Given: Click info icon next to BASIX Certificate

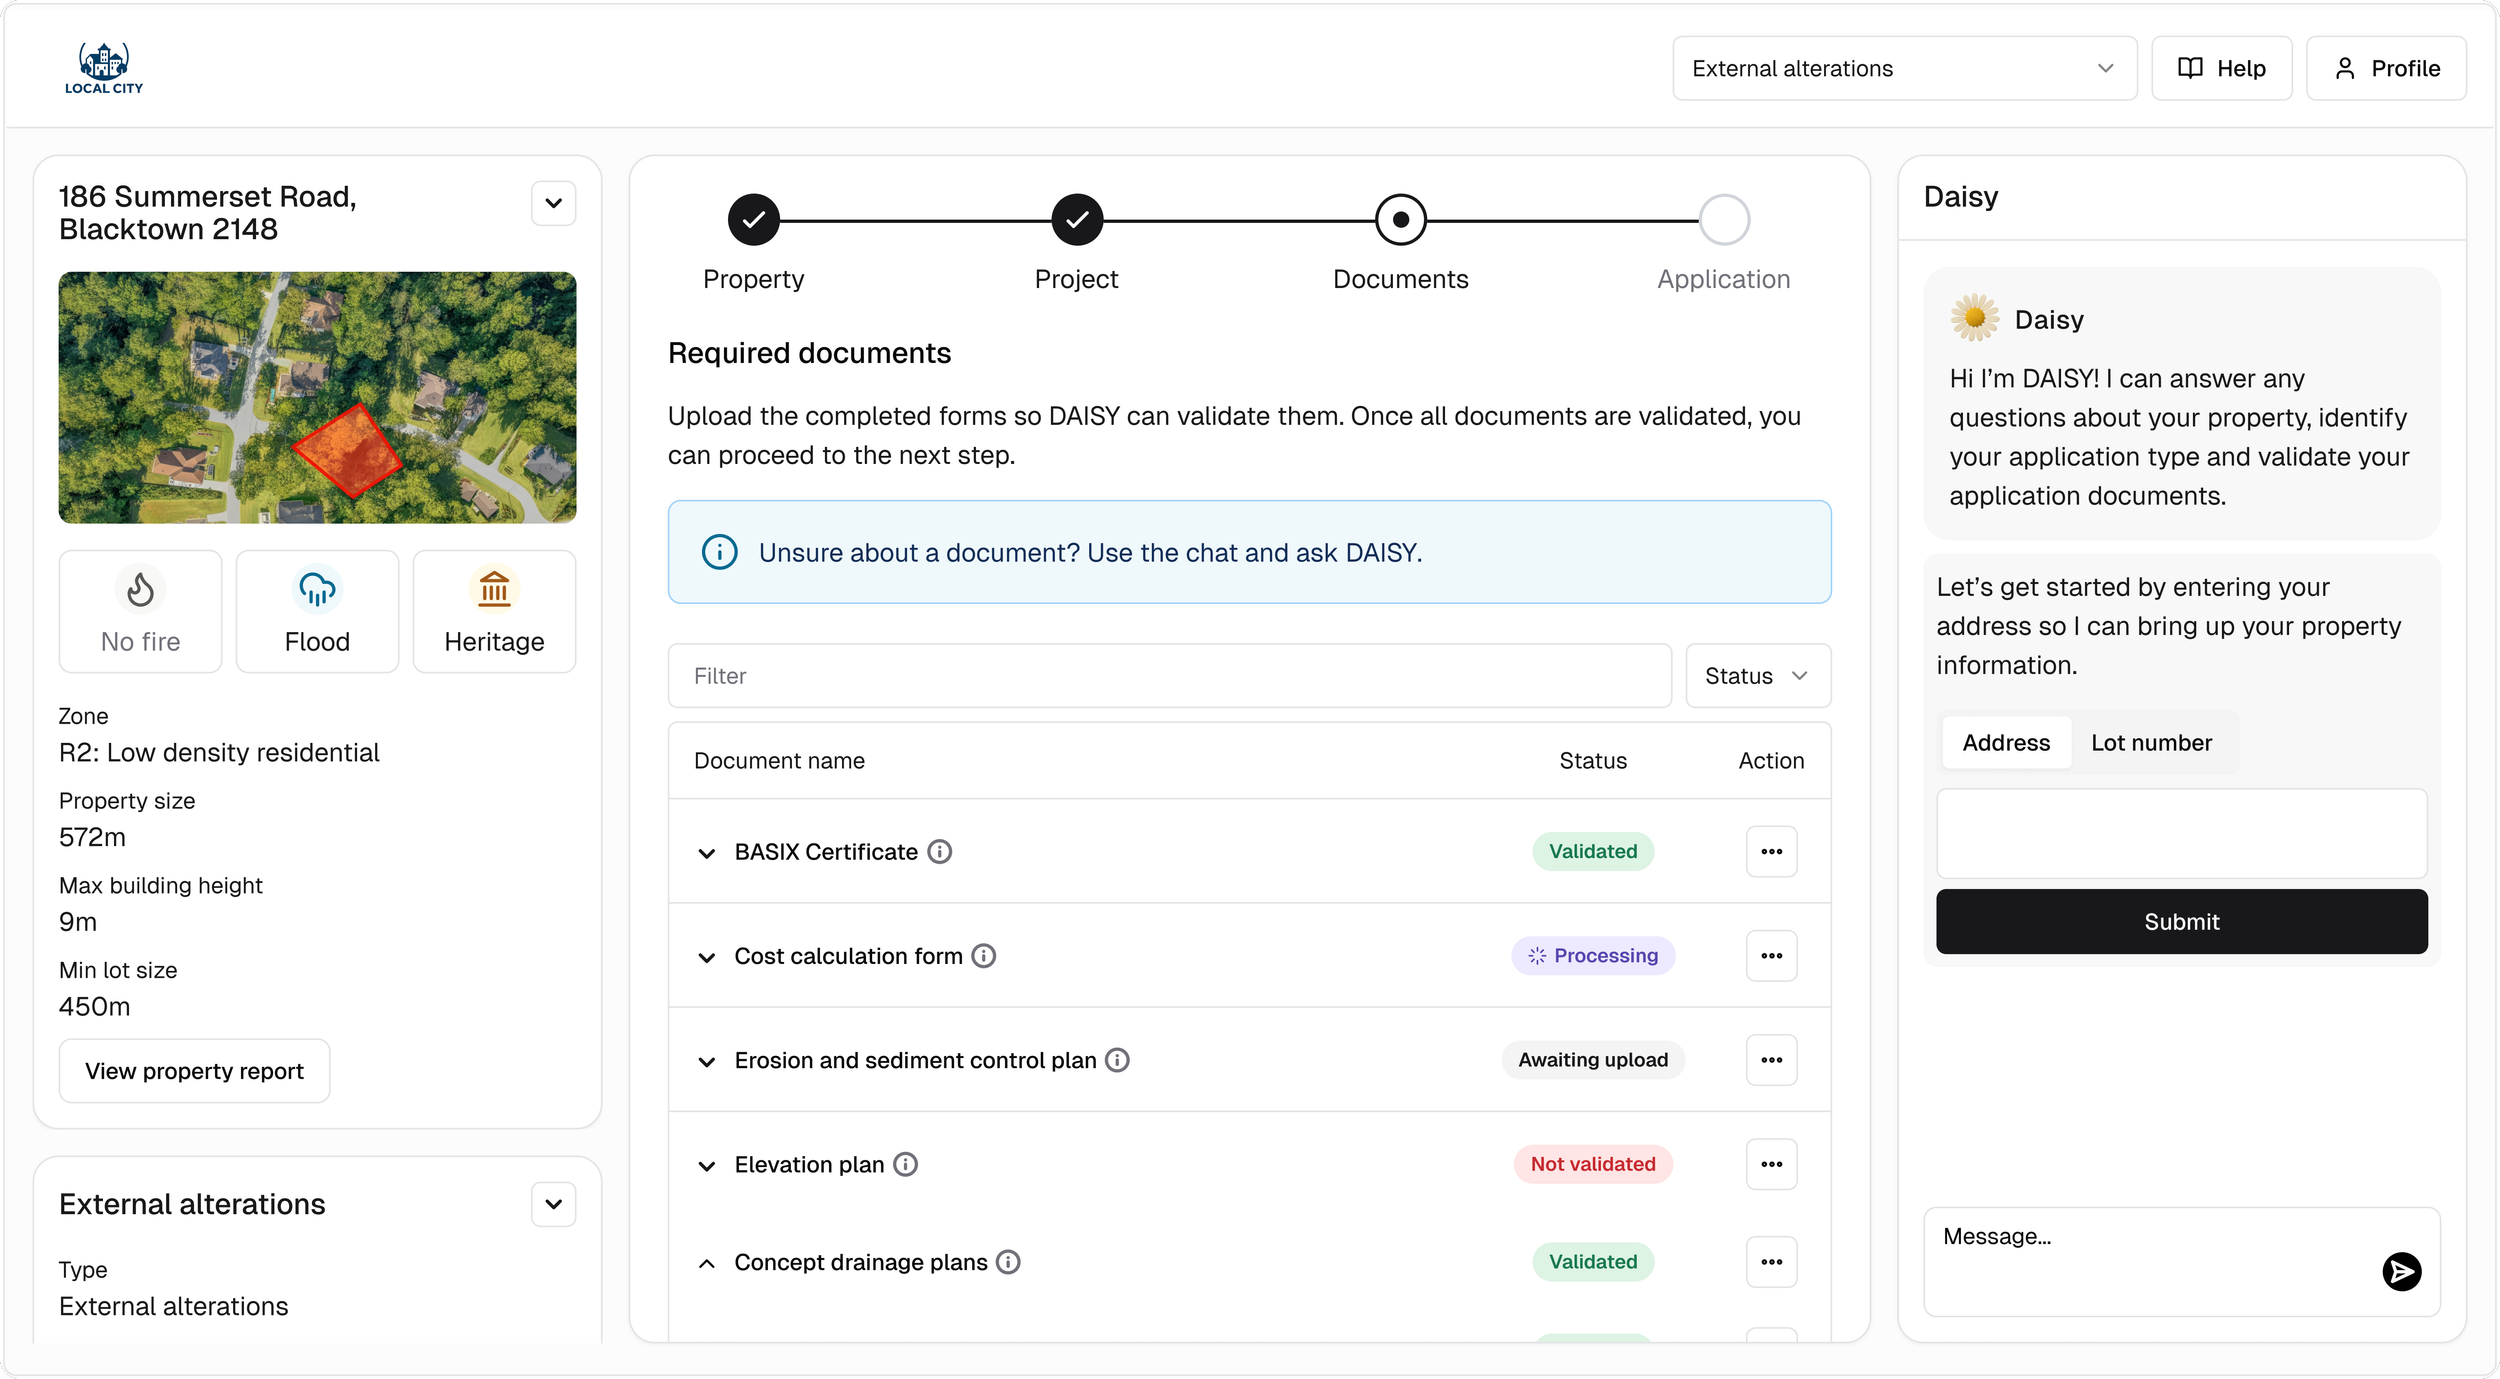Looking at the screenshot, I should click(x=939, y=851).
